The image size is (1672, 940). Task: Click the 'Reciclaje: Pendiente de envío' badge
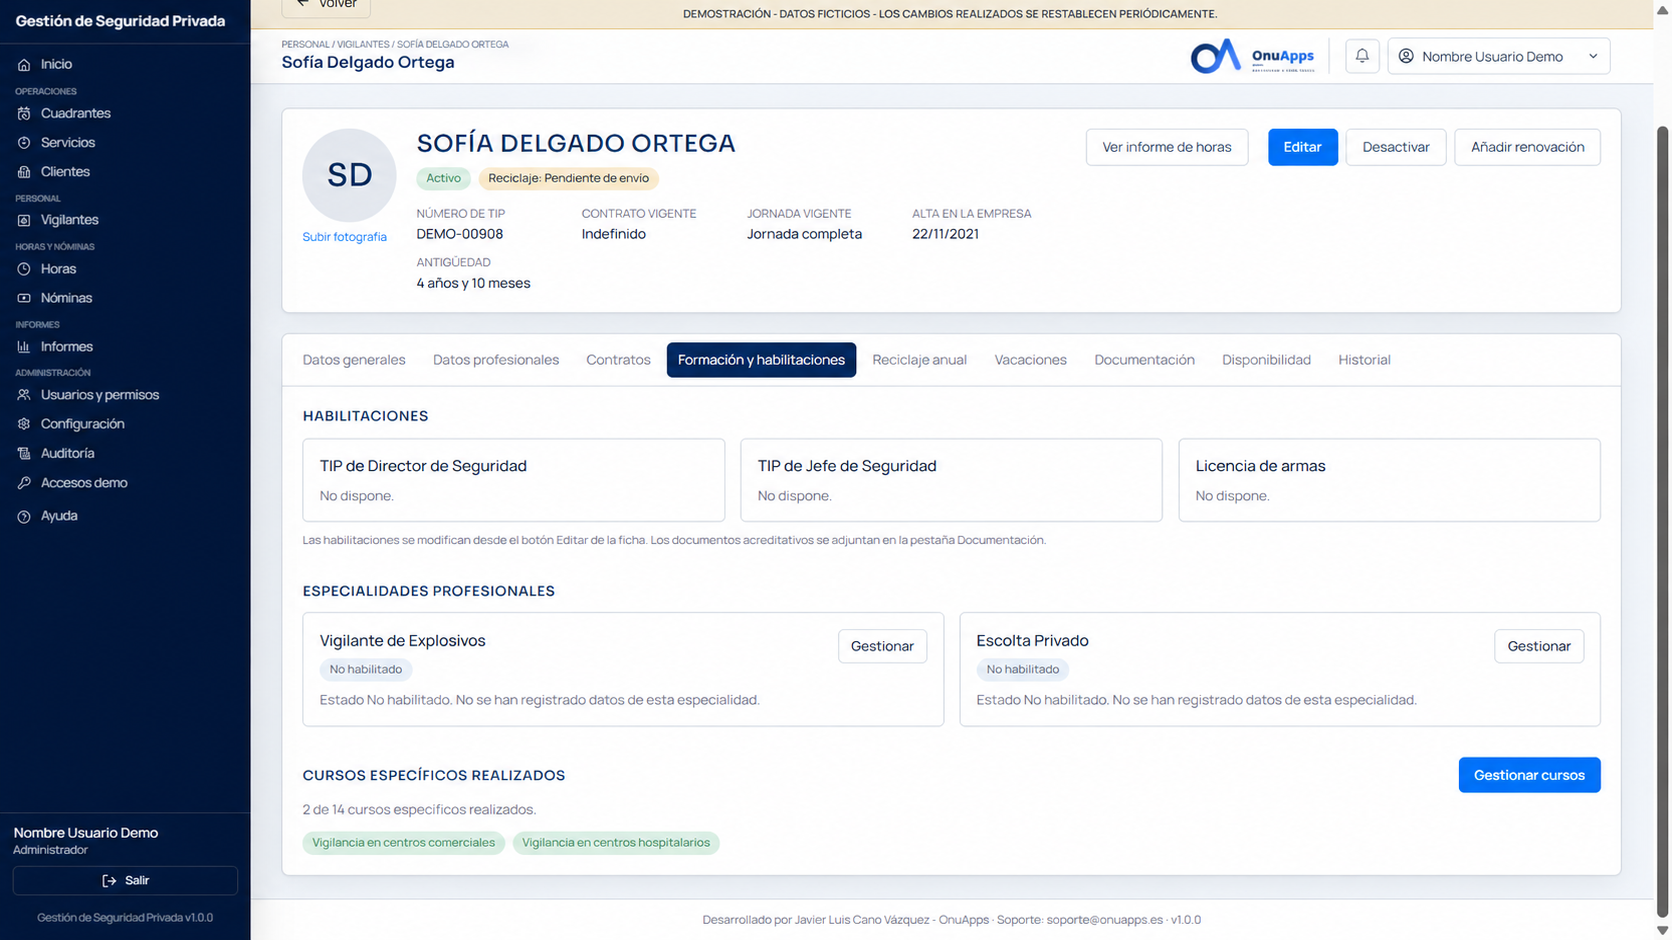coord(568,178)
